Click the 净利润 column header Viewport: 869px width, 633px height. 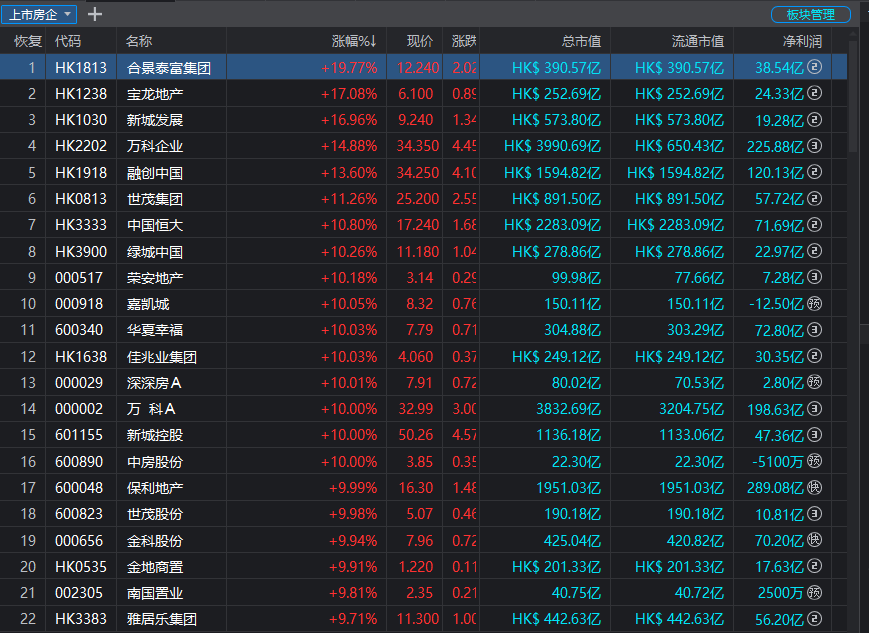coord(802,41)
